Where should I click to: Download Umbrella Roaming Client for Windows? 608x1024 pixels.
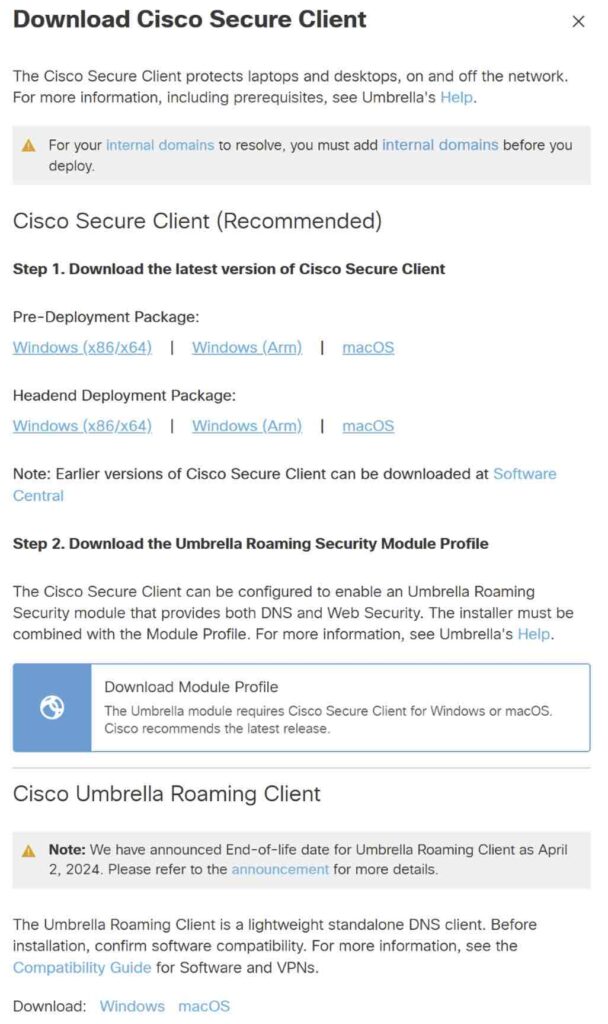tap(132, 1005)
